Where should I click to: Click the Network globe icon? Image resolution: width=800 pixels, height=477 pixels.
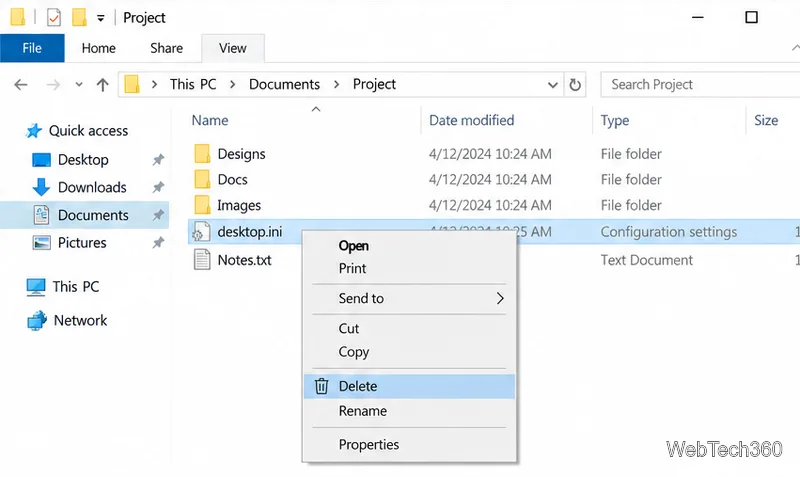click(37, 320)
